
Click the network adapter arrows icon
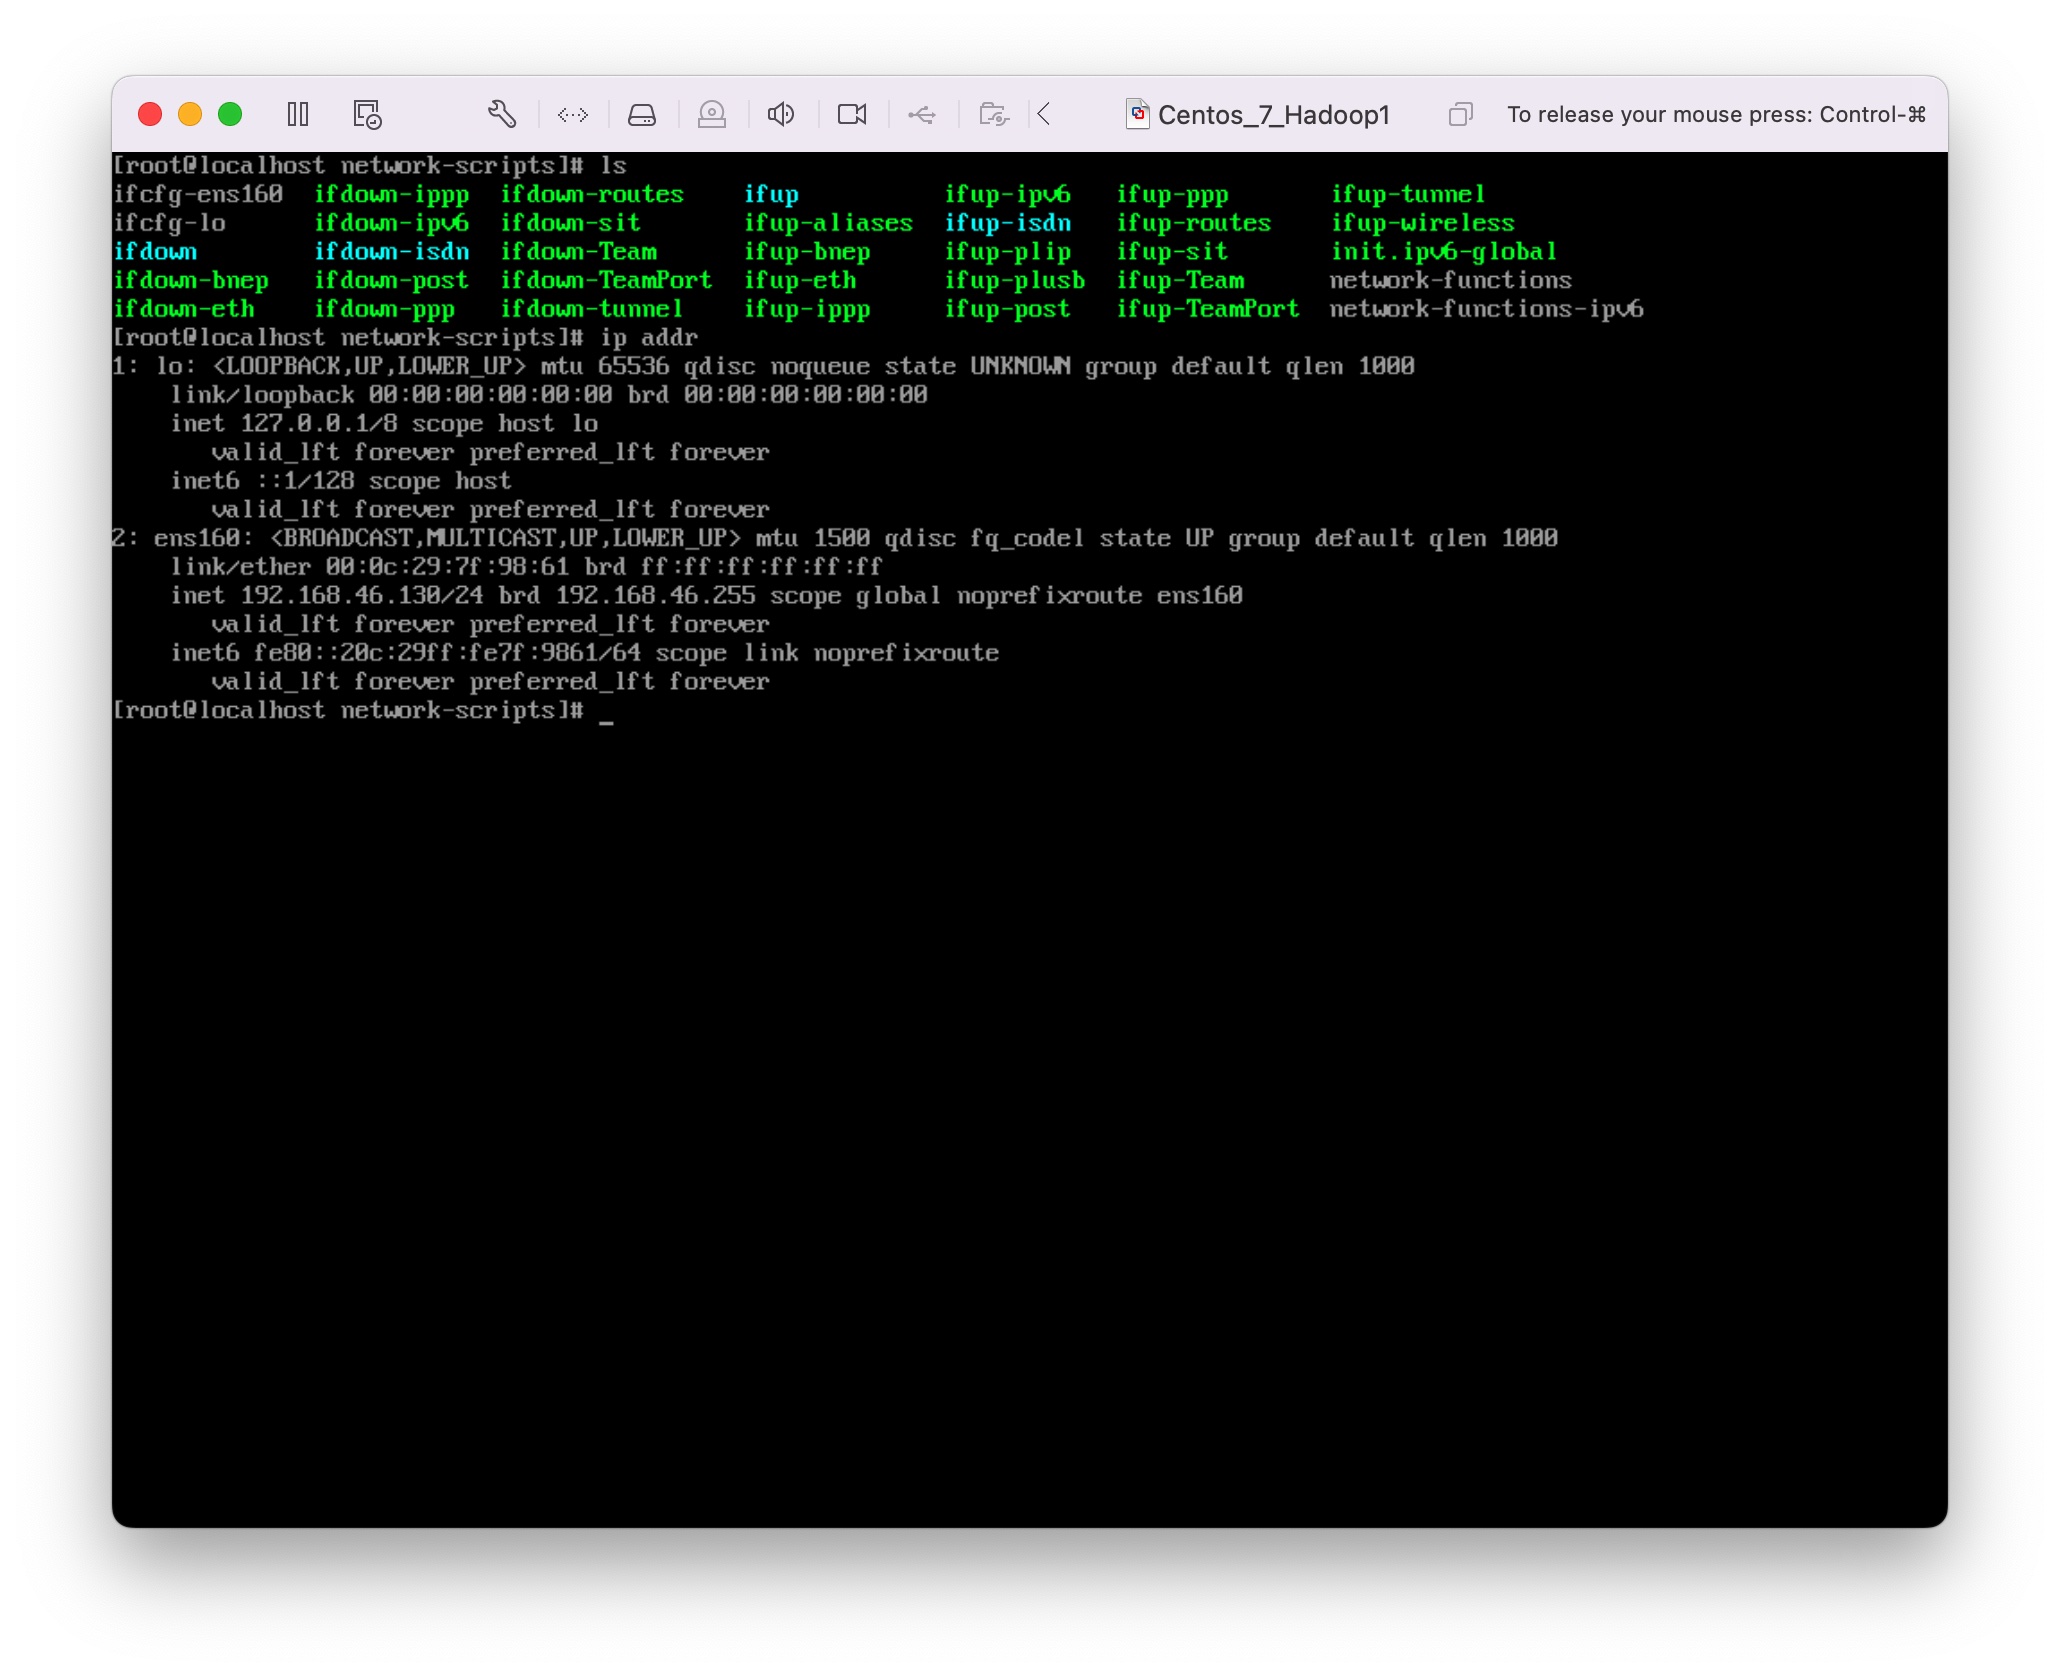pos(573,115)
